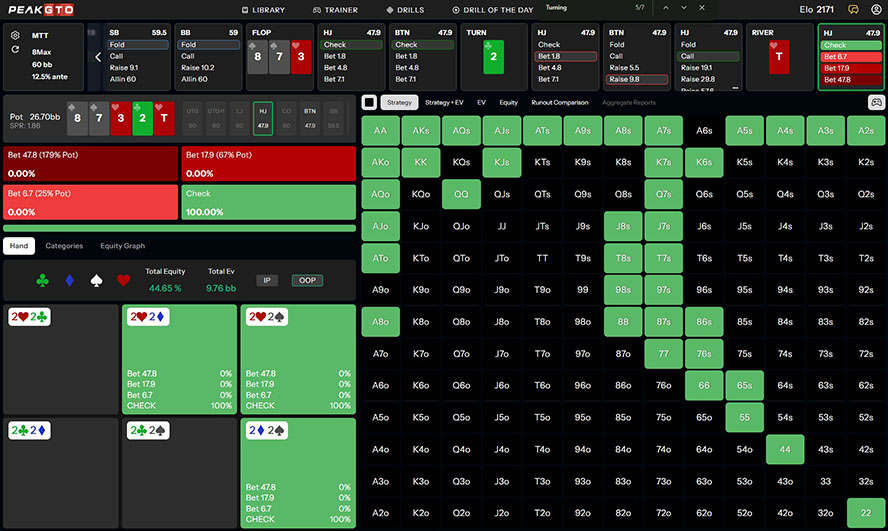Toggle the IP position button
This screenshot has width=888, height=531.
[x=268, y=281]
